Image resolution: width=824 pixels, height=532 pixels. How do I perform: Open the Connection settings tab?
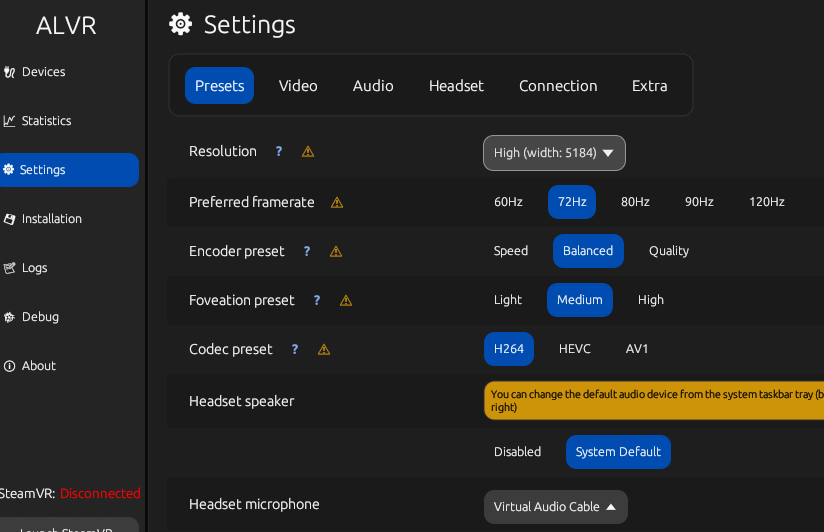tap(558, 86)
